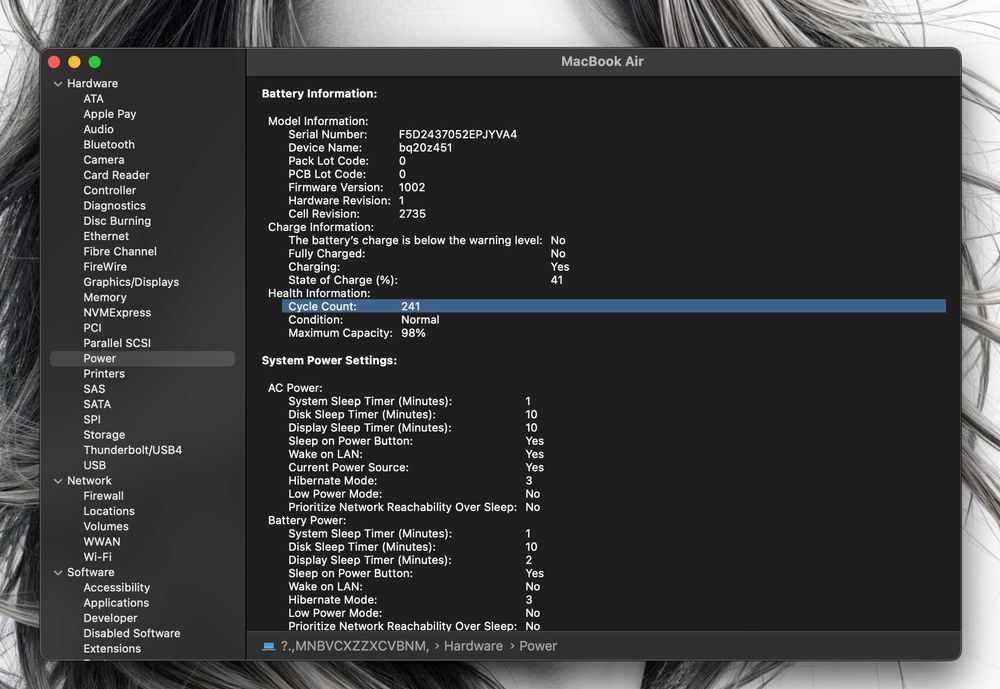Viewport: 1000px width, 689px height.
Task: Click the Battery Information heading
Action: point(319,94)
